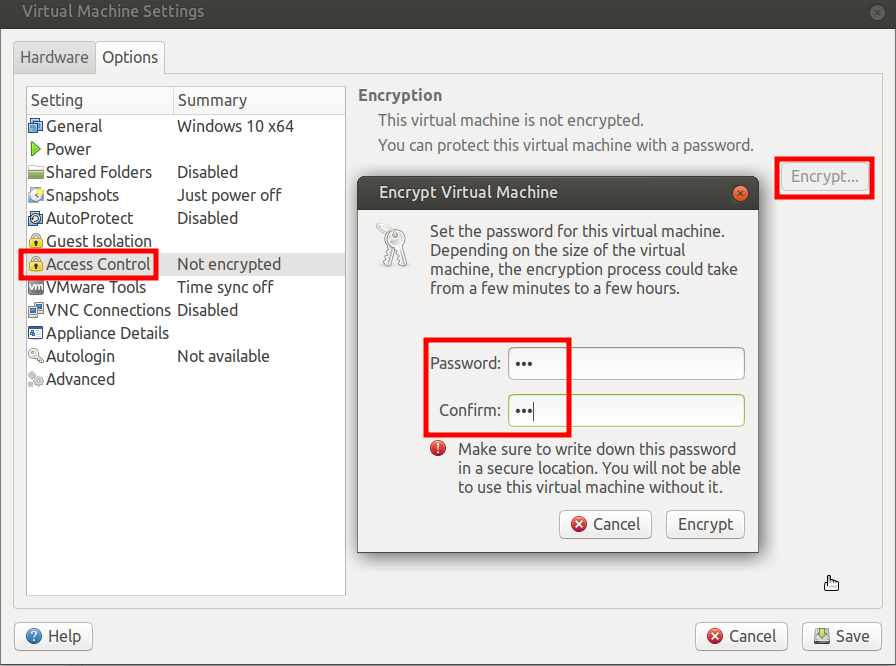Select Appliance Details setting label
This screenshot has height=666, width=896.
[107, 334]
